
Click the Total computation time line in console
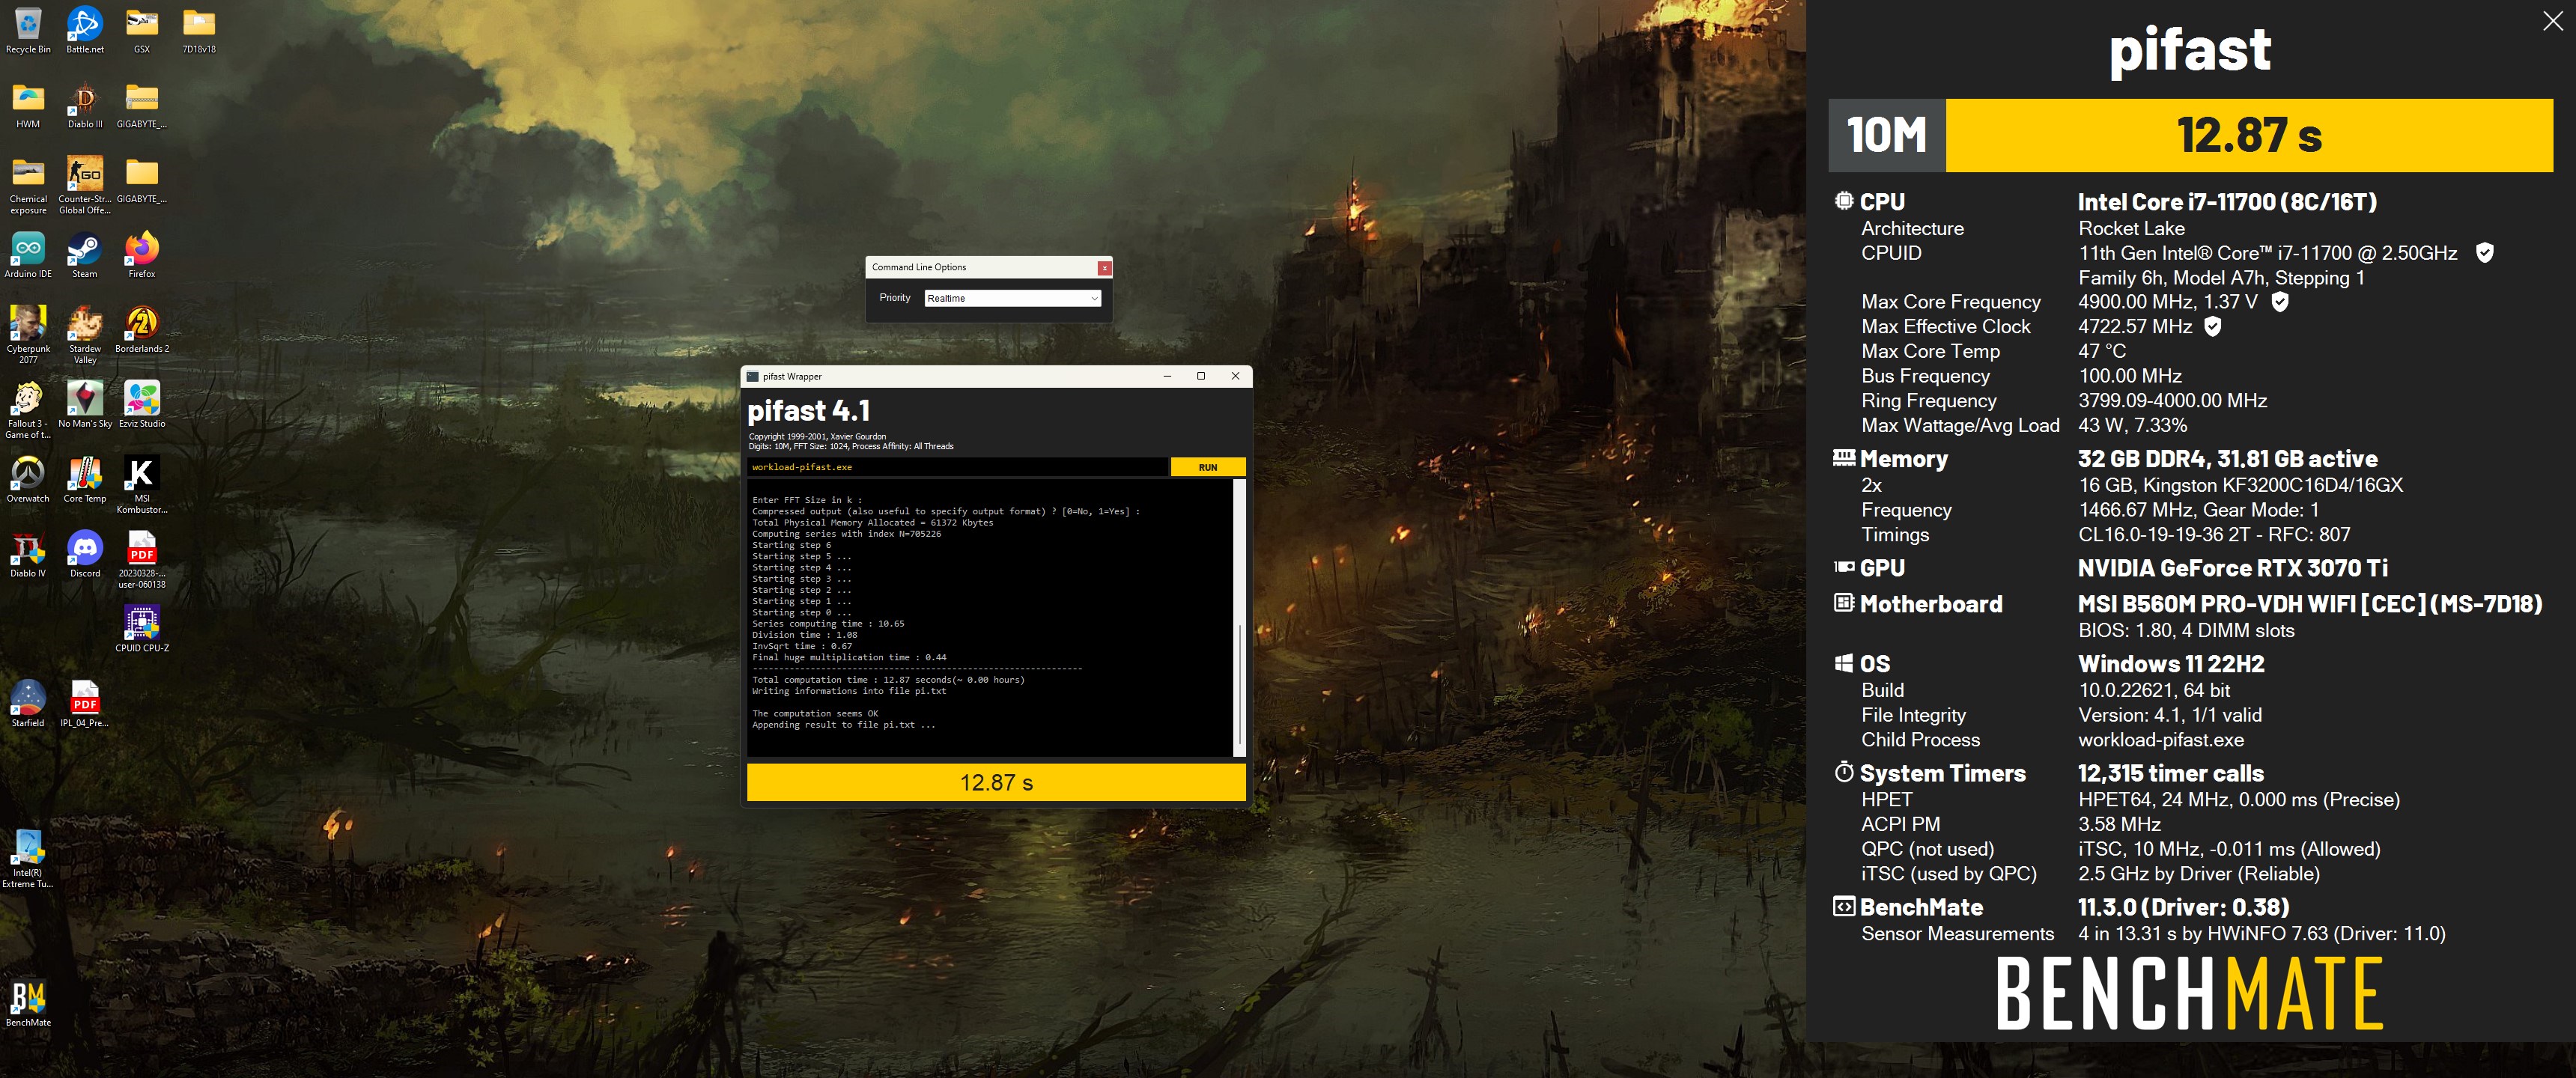point(888,680)
